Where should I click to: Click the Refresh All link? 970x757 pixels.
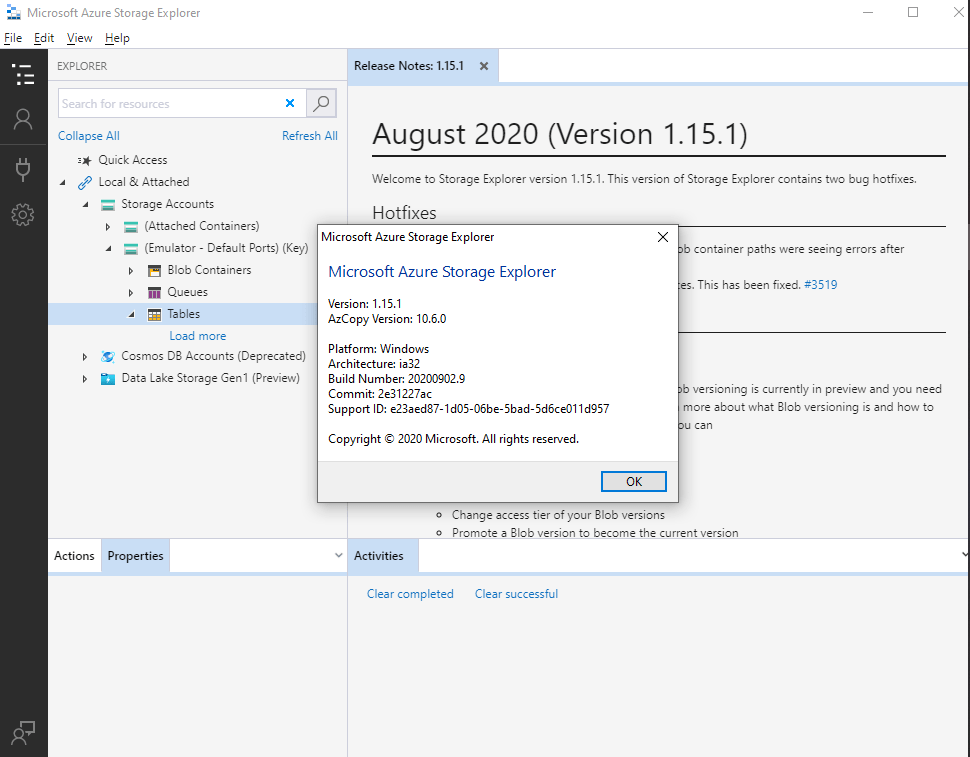(310, 135)
